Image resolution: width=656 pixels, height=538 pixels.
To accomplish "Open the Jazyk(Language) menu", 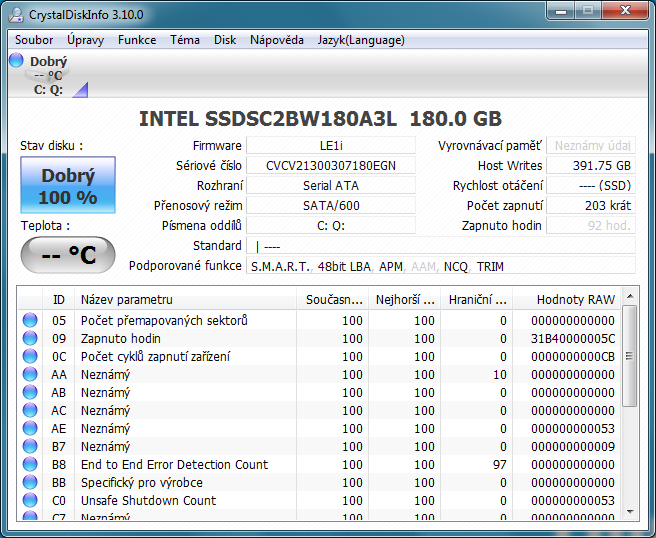I will point(360,40).
